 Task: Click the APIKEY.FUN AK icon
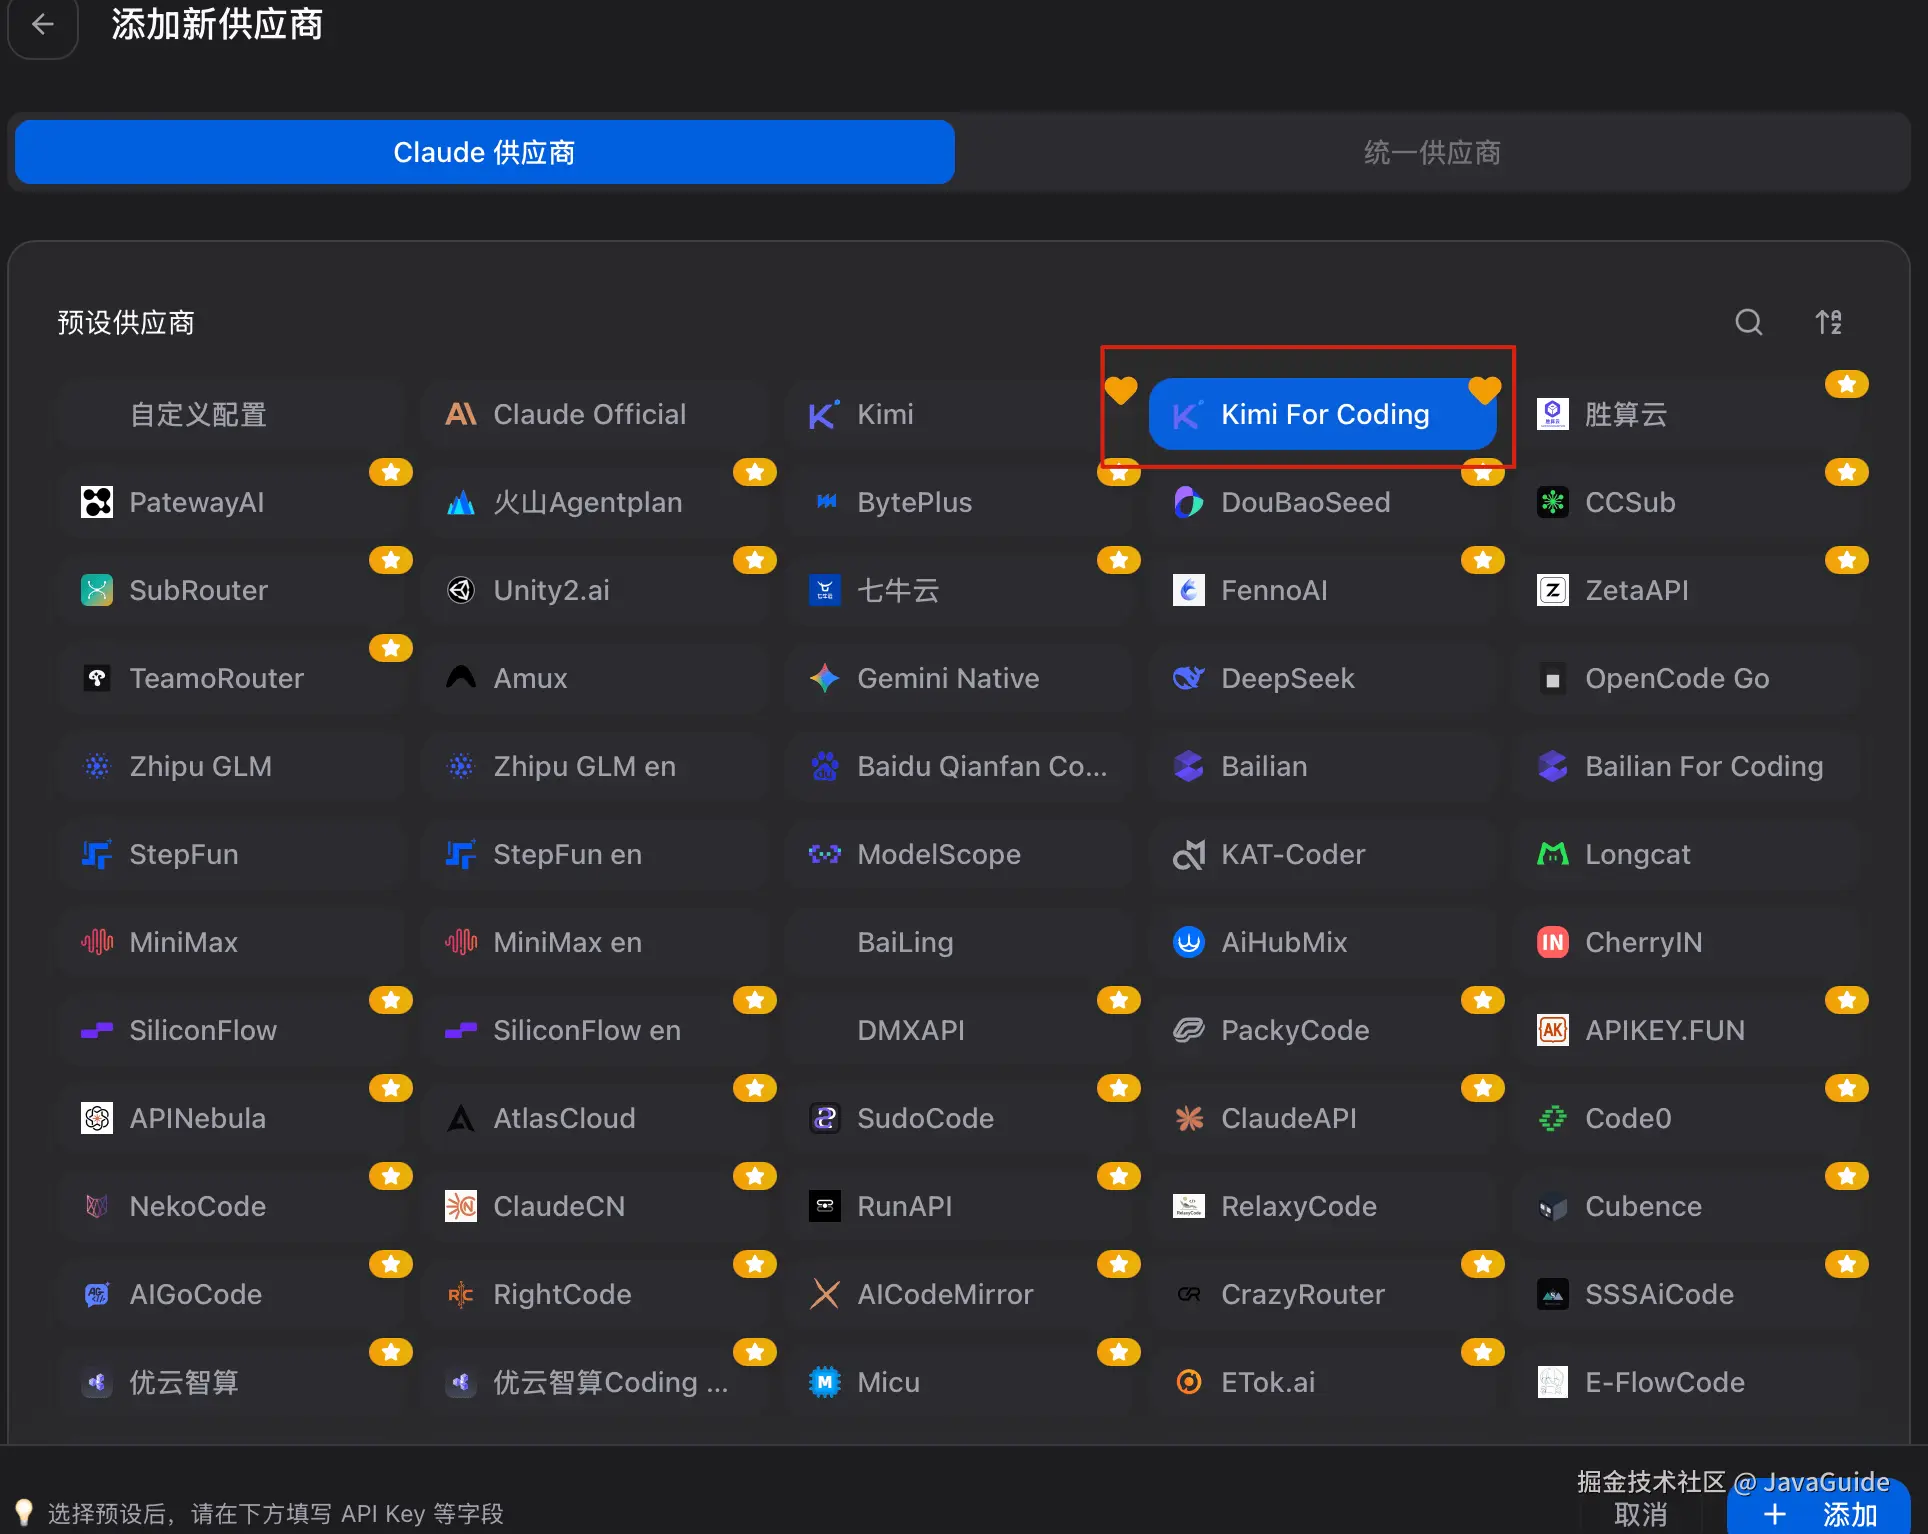coord(1552,1030)
